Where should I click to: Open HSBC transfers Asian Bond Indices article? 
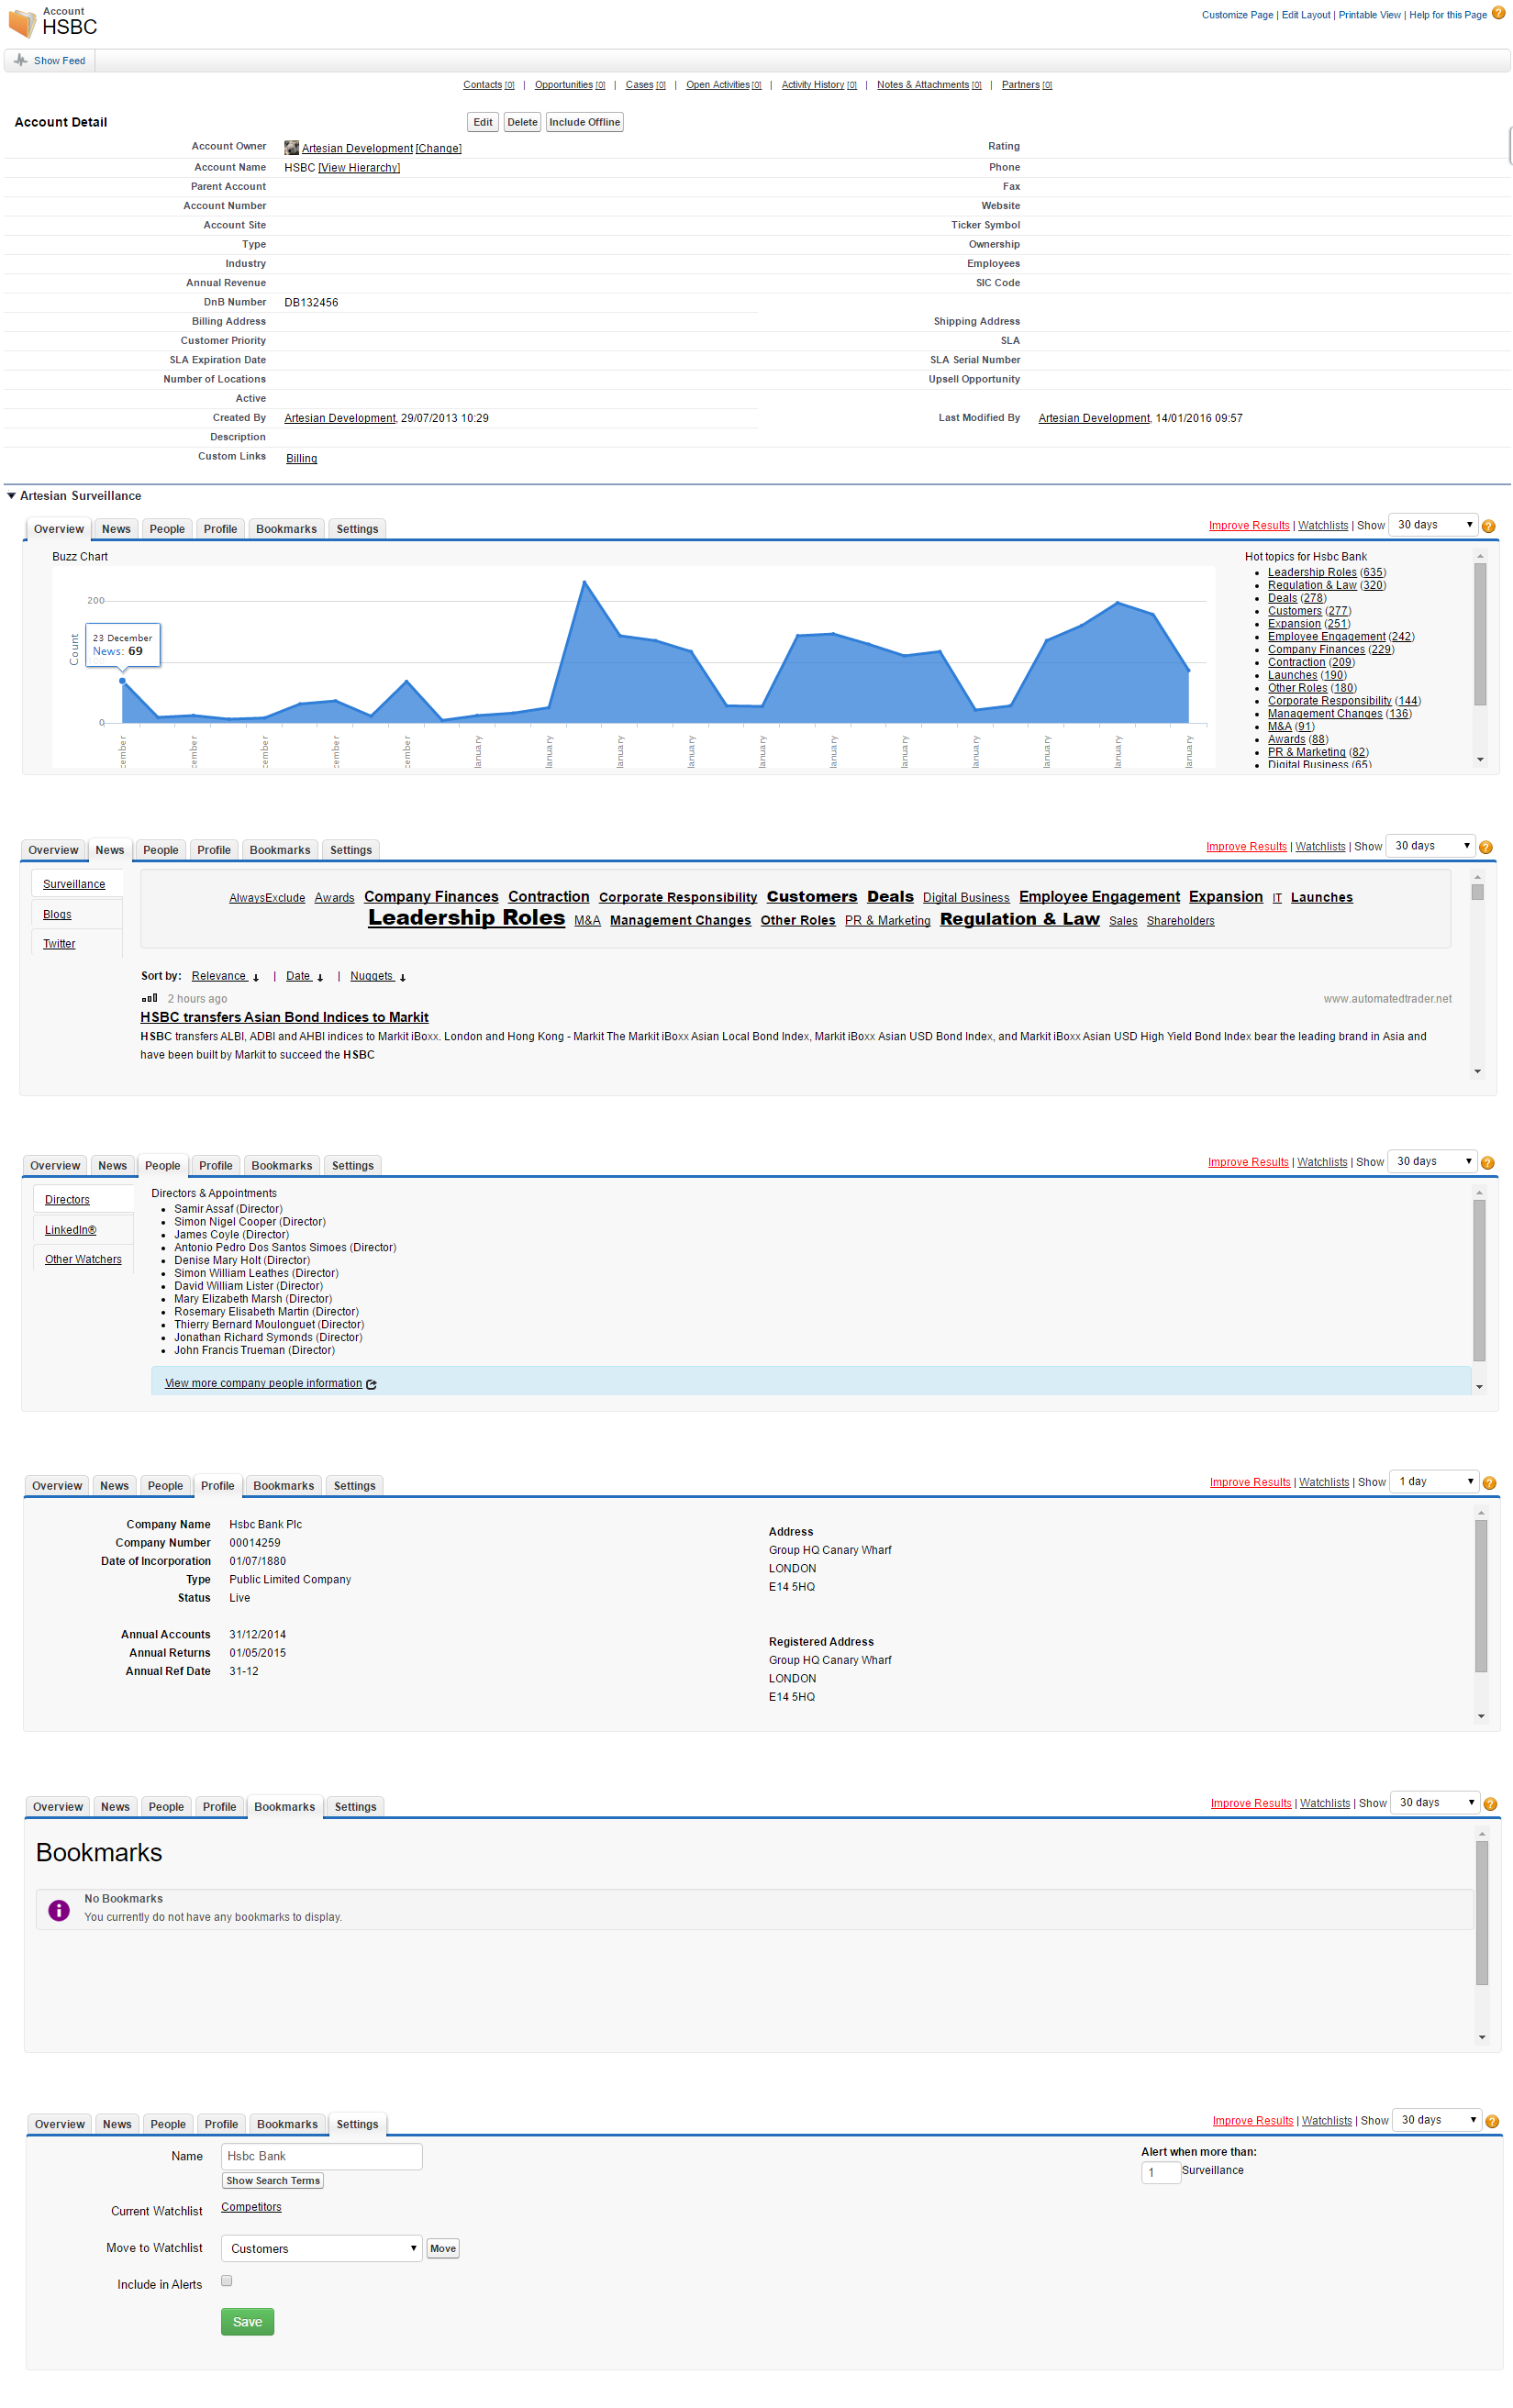click(x=284, y=1017)
